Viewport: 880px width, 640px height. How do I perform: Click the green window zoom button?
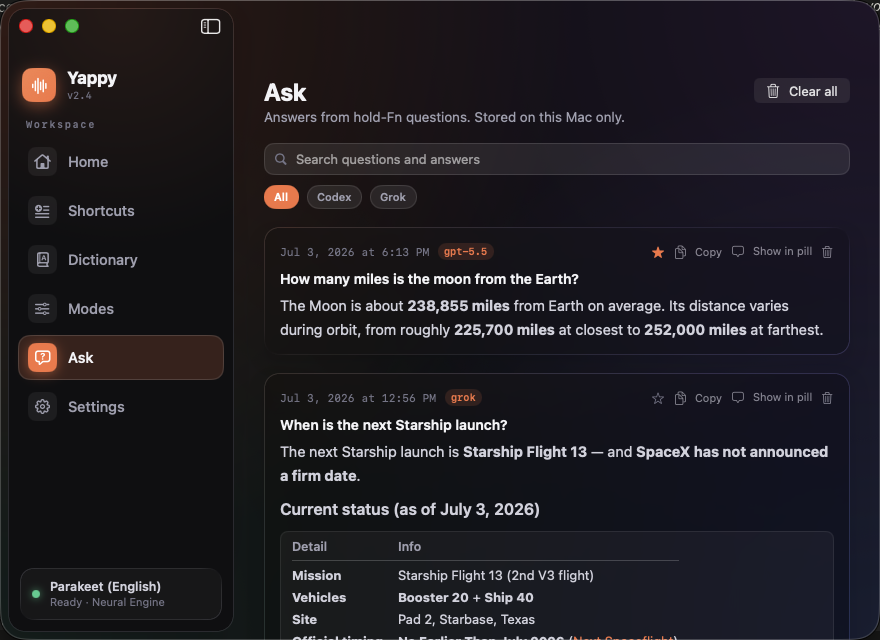(72, 26)
